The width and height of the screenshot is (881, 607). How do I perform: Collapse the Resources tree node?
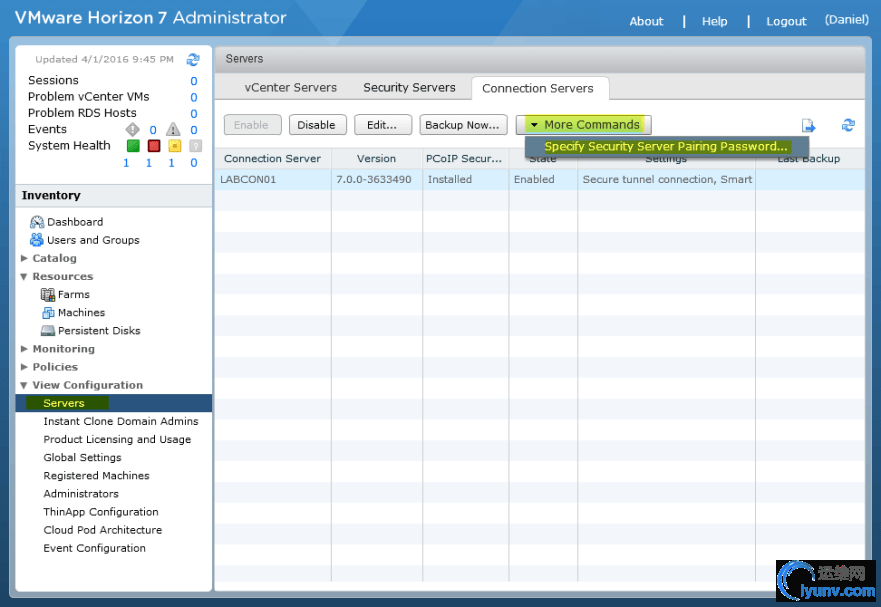(24, 277)
